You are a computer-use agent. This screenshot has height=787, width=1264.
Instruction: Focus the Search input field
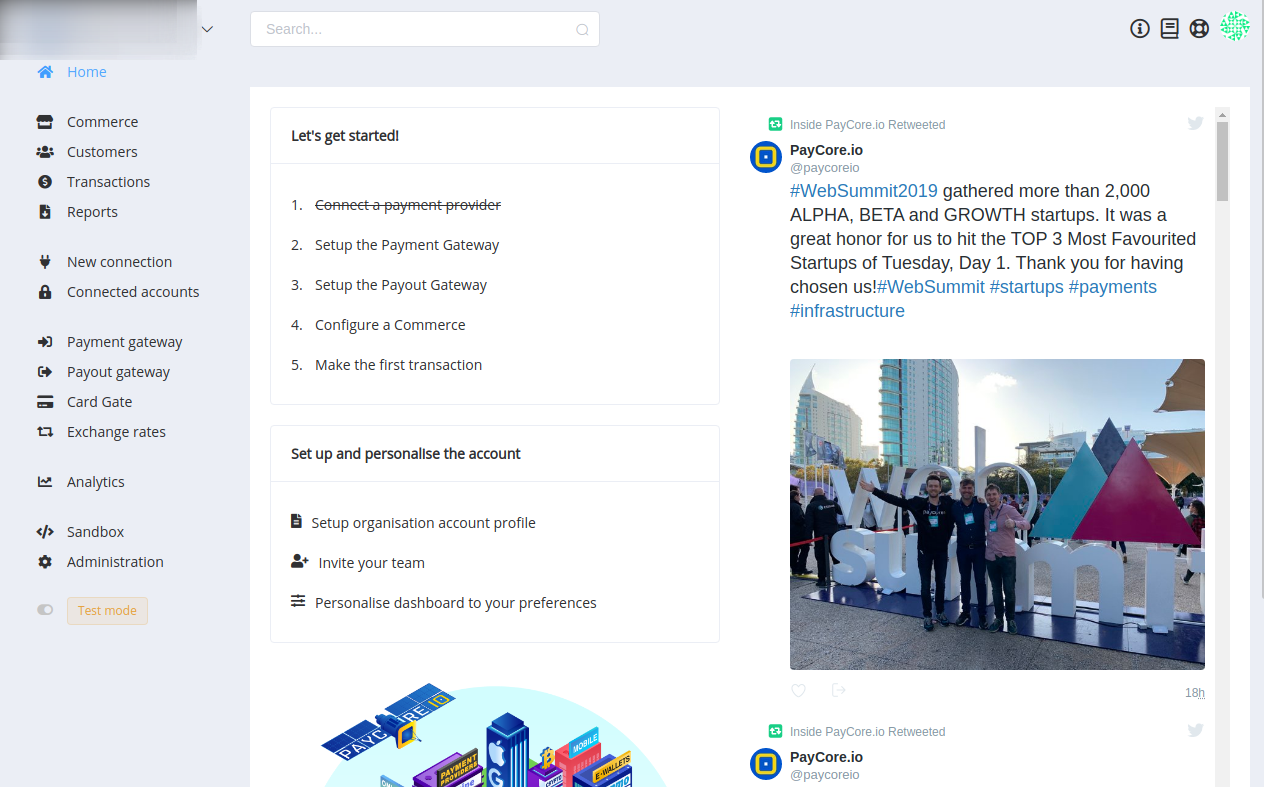(x=425, y=29)
